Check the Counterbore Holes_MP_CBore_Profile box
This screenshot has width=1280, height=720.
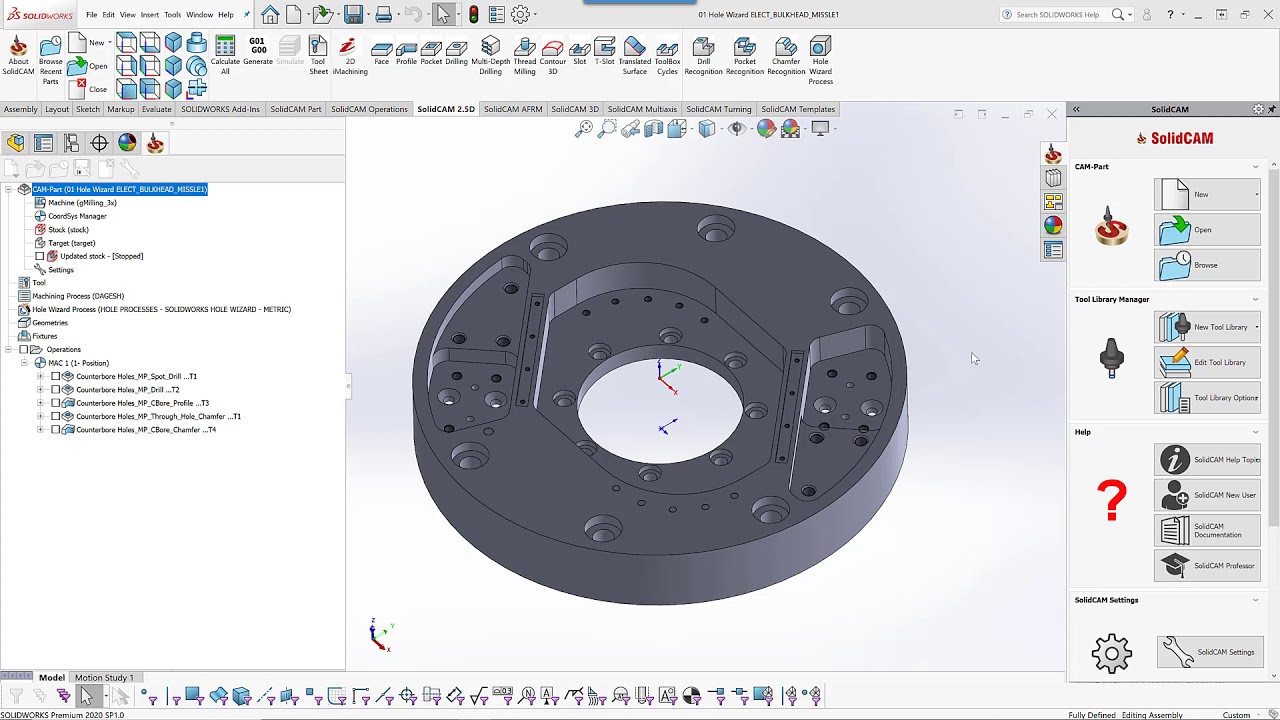click(56, 403)
